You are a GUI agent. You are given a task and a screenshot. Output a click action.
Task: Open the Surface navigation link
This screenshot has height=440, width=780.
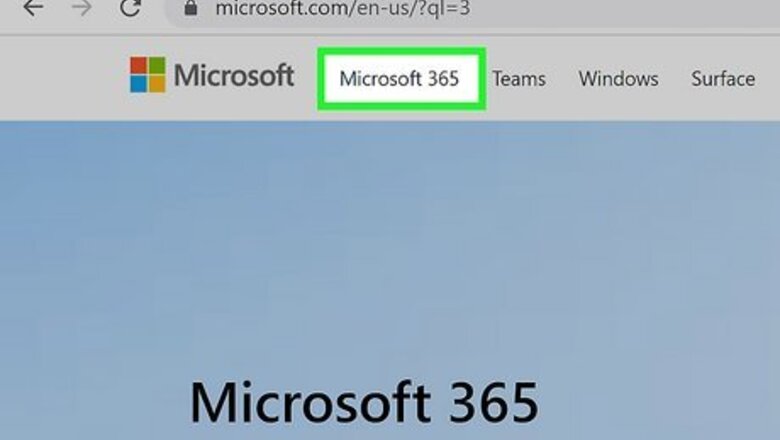point(723,79)
